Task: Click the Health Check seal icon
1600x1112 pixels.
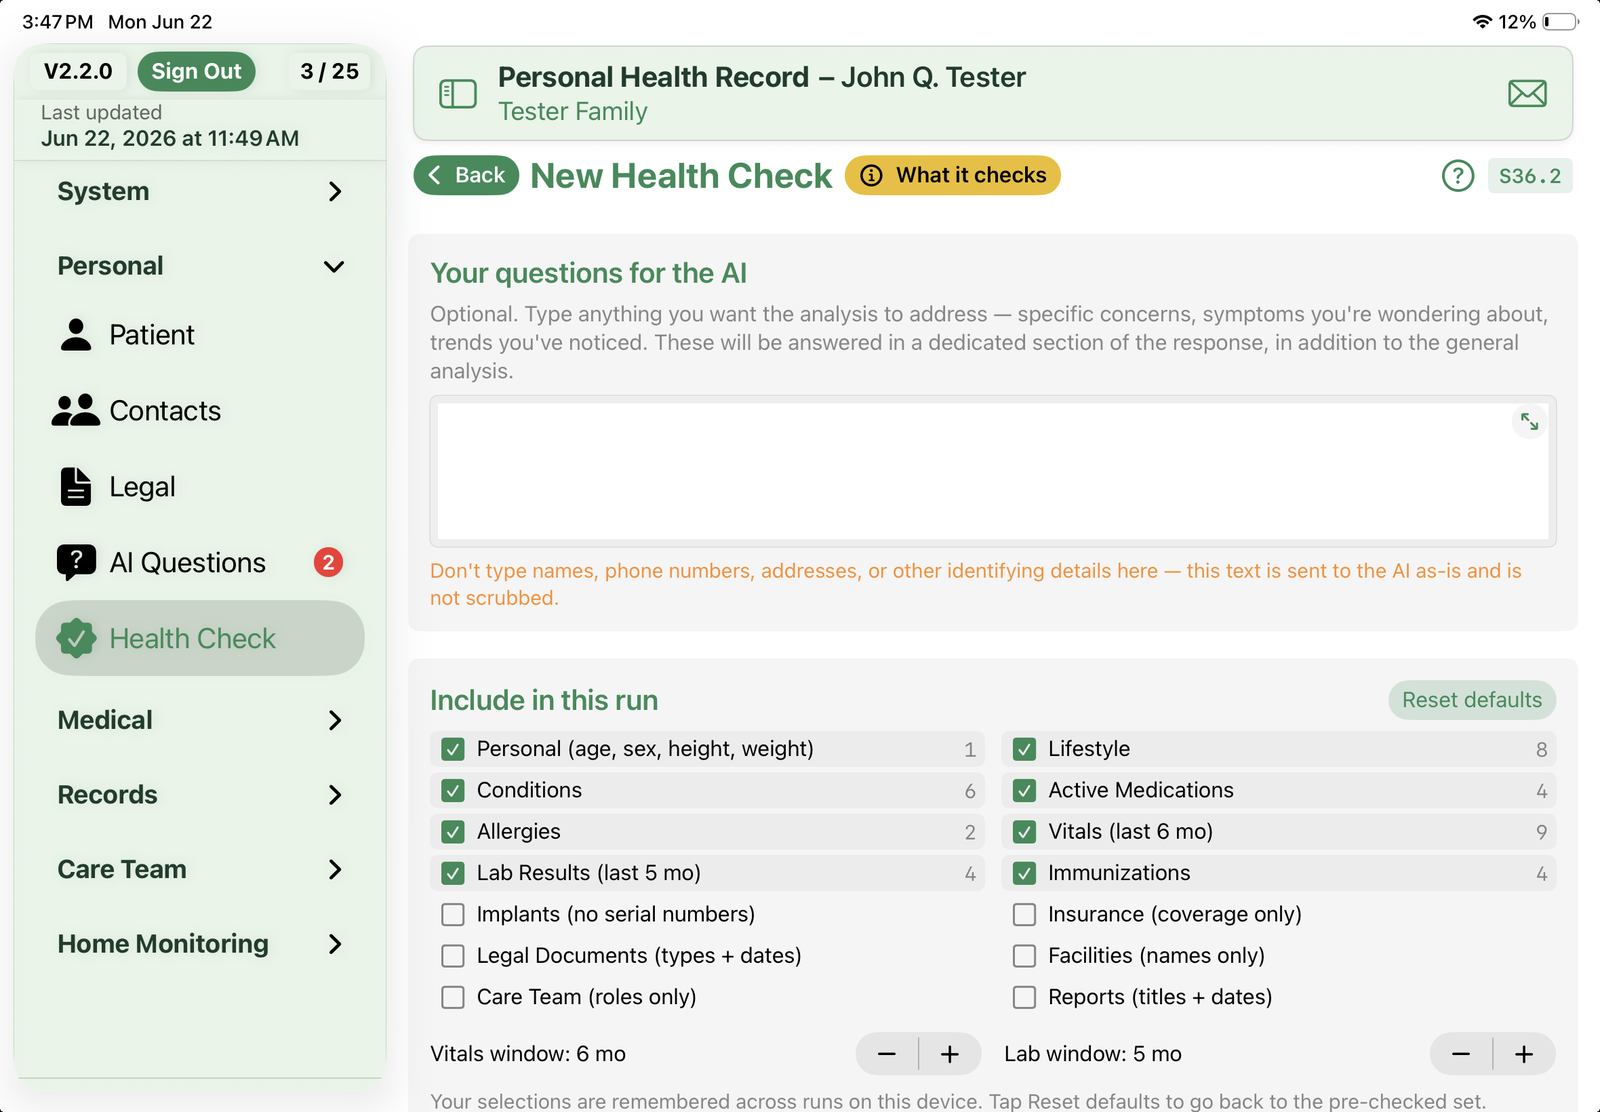Action: point(76,638)
